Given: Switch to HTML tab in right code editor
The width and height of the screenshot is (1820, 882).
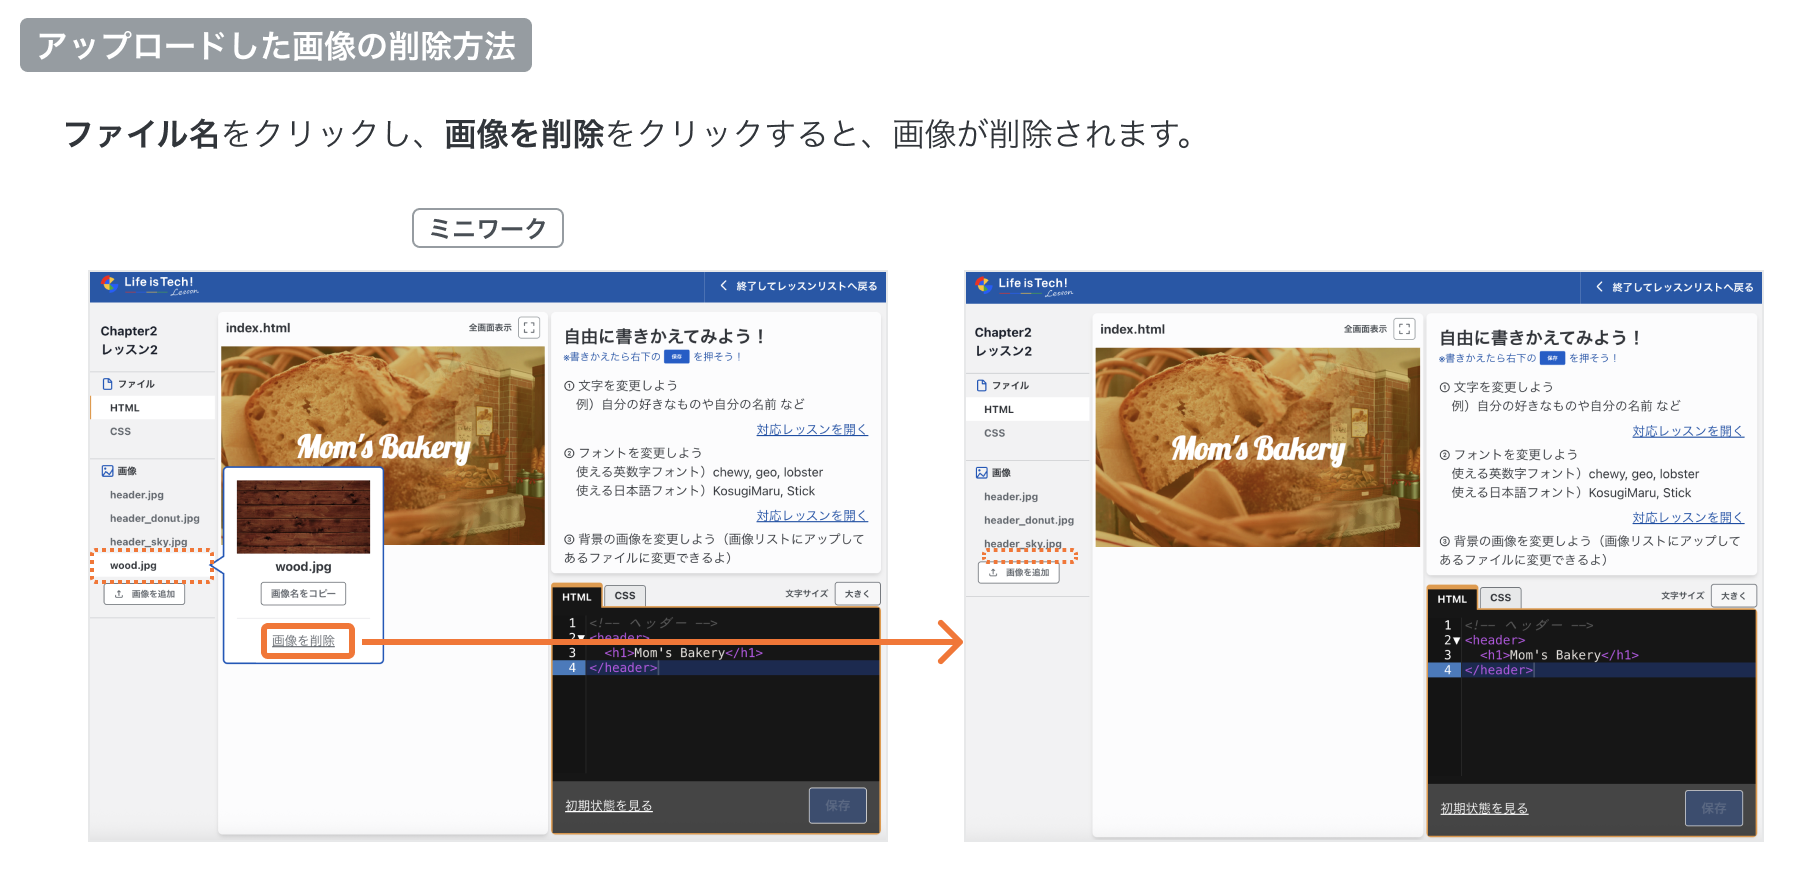Looking at the screenshot, I should point(1451,599).
